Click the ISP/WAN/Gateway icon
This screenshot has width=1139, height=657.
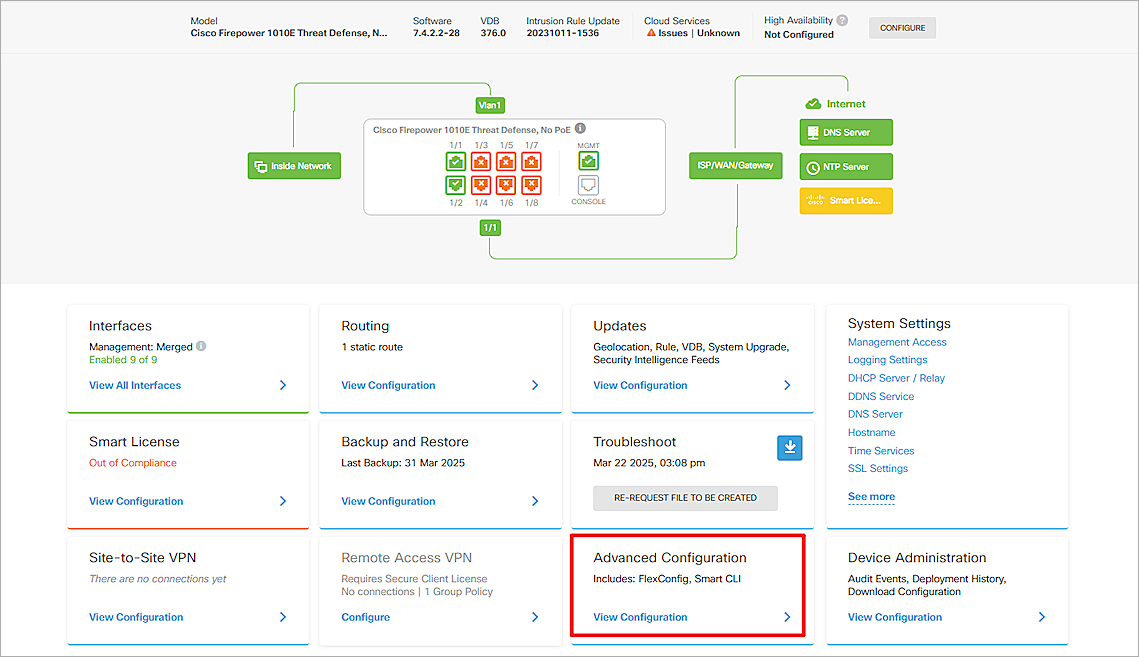[x=735, y=166]
